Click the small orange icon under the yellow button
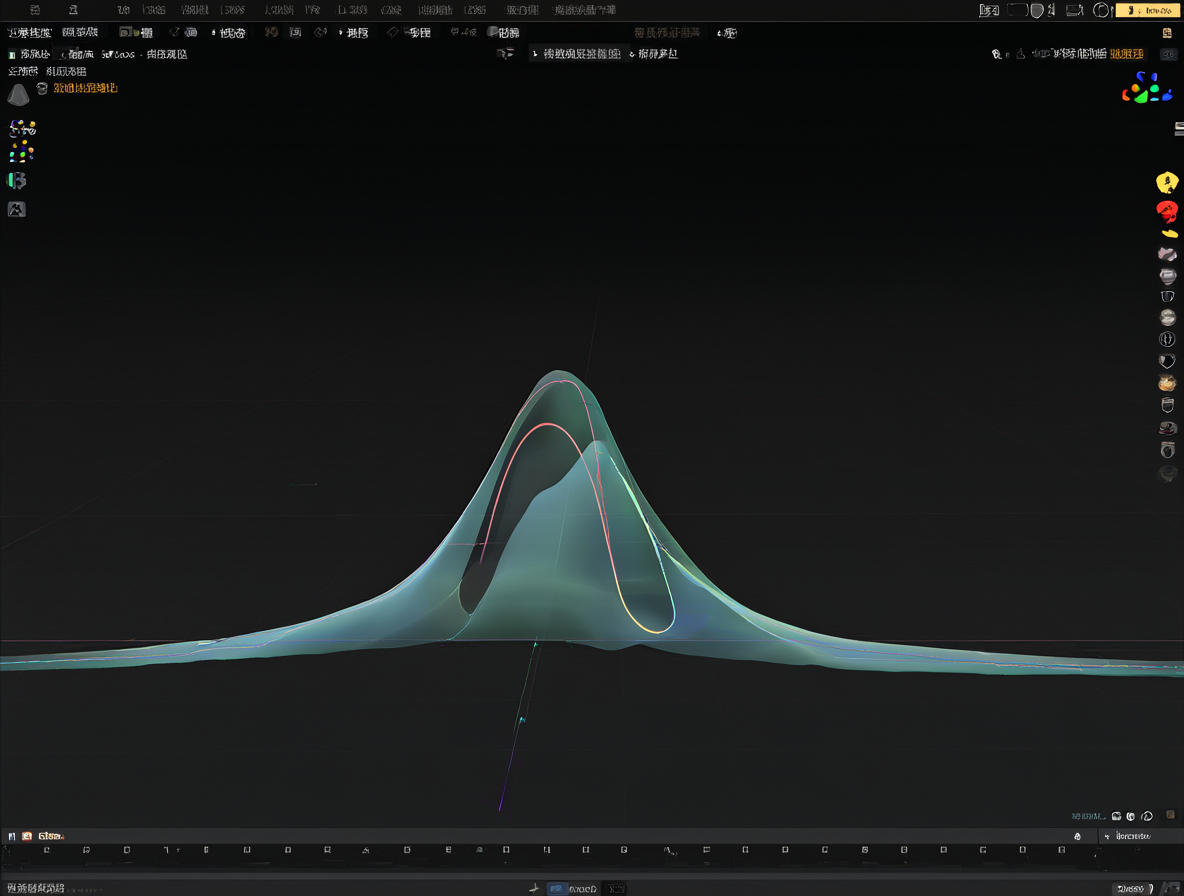Viewport: 1184px width, 896px height. [x=1167, y=32]
